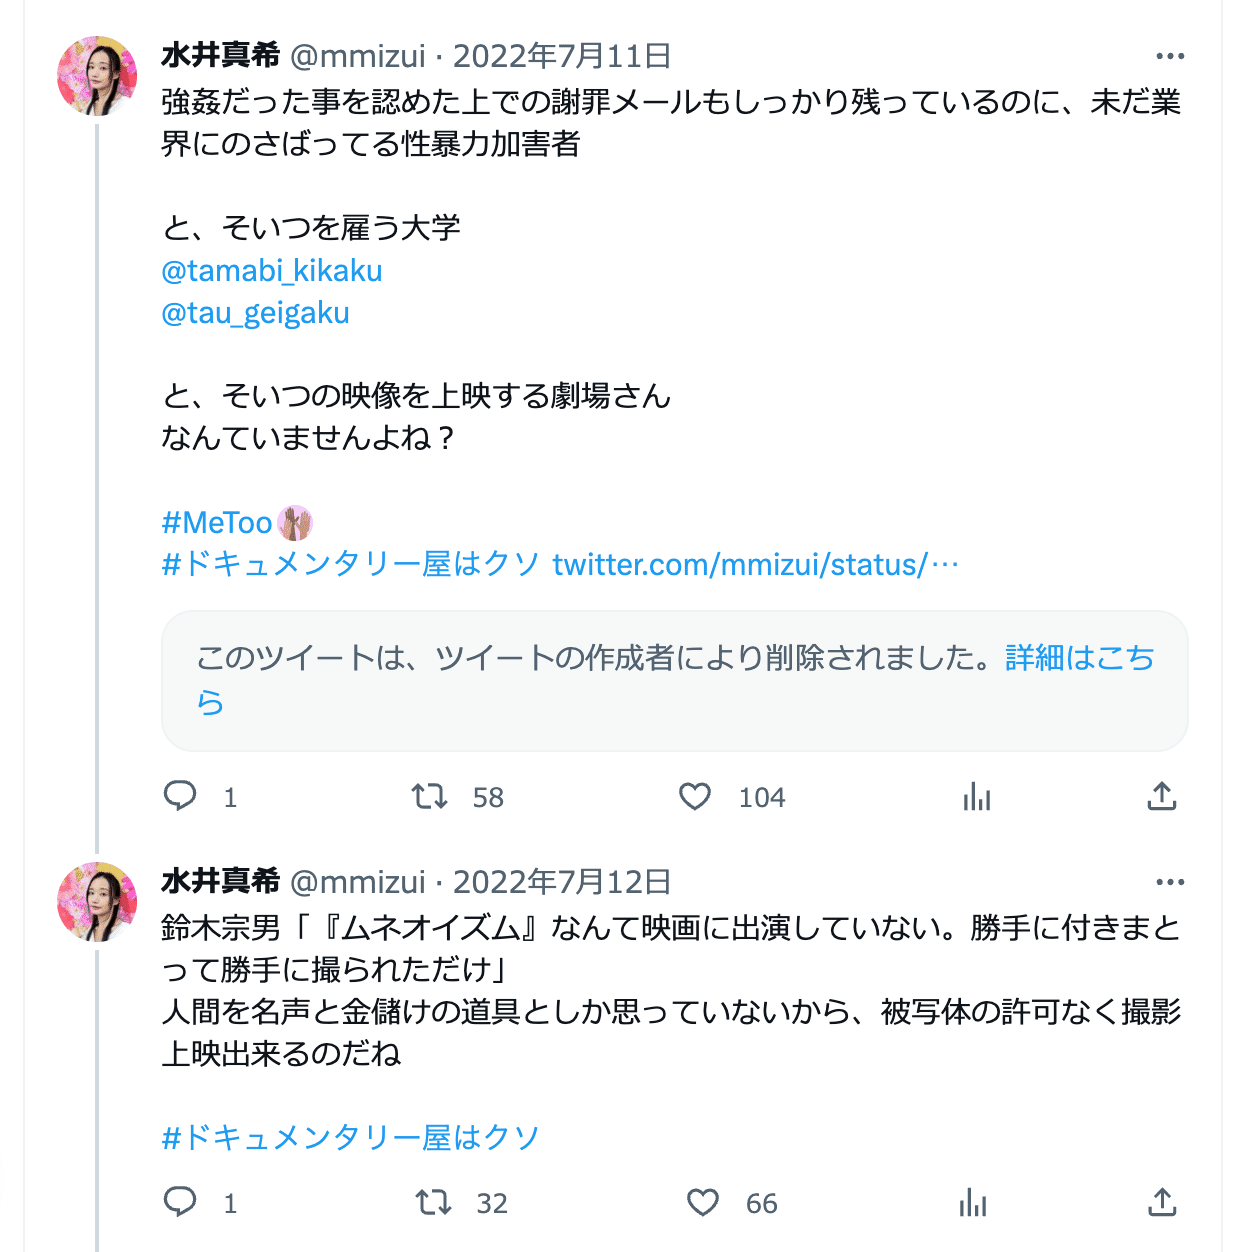Retweet the July 12 tweet
This screenshot has width=1252, height=1252.
434,1202
